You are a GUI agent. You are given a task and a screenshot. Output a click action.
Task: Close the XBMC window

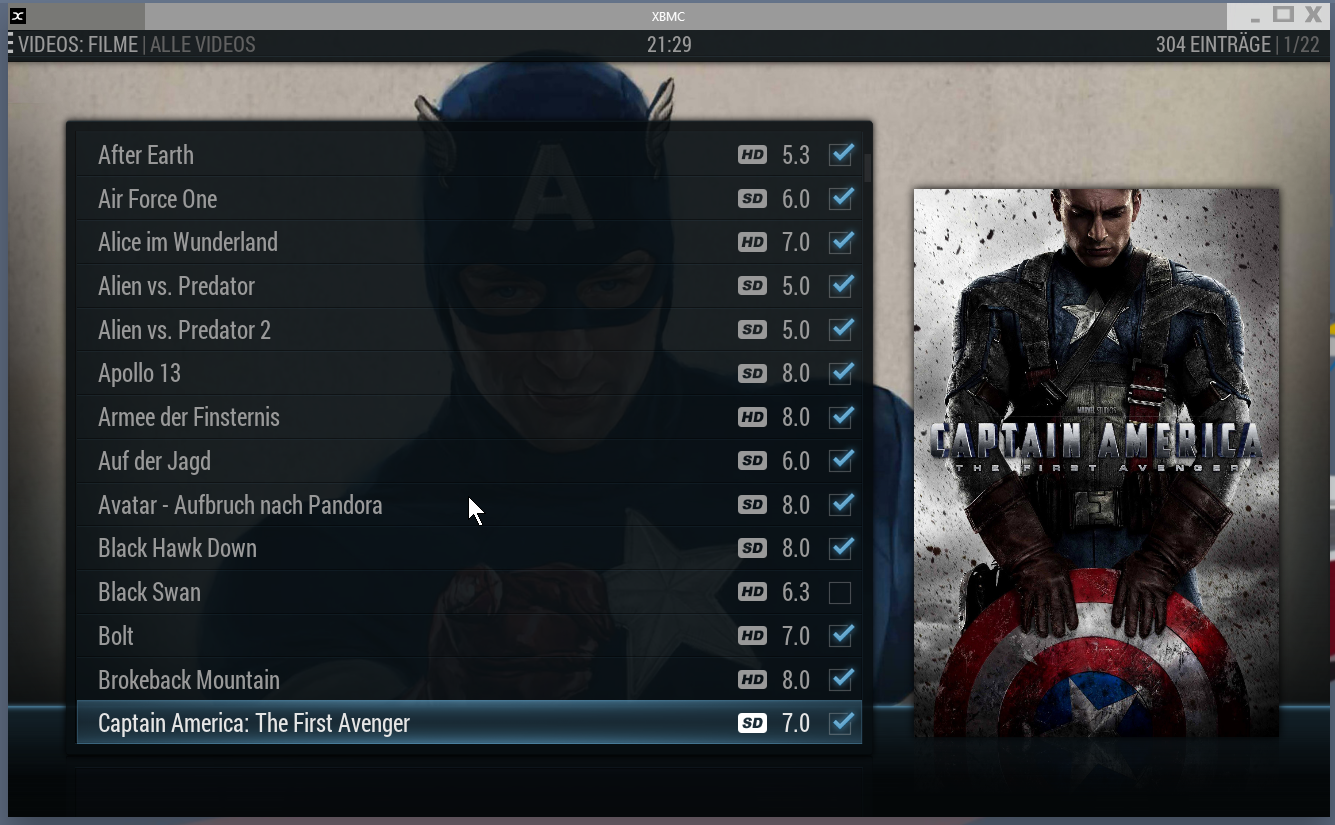(x=1313, y=14)
